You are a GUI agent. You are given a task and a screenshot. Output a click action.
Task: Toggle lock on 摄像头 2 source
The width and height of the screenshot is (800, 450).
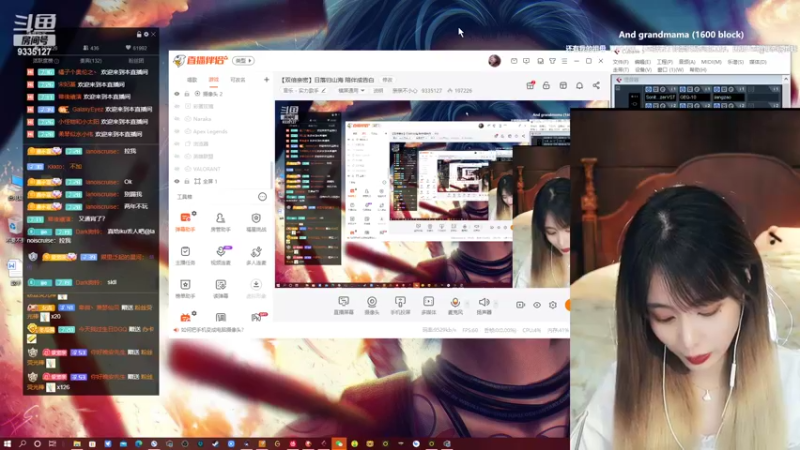[187, 94]
